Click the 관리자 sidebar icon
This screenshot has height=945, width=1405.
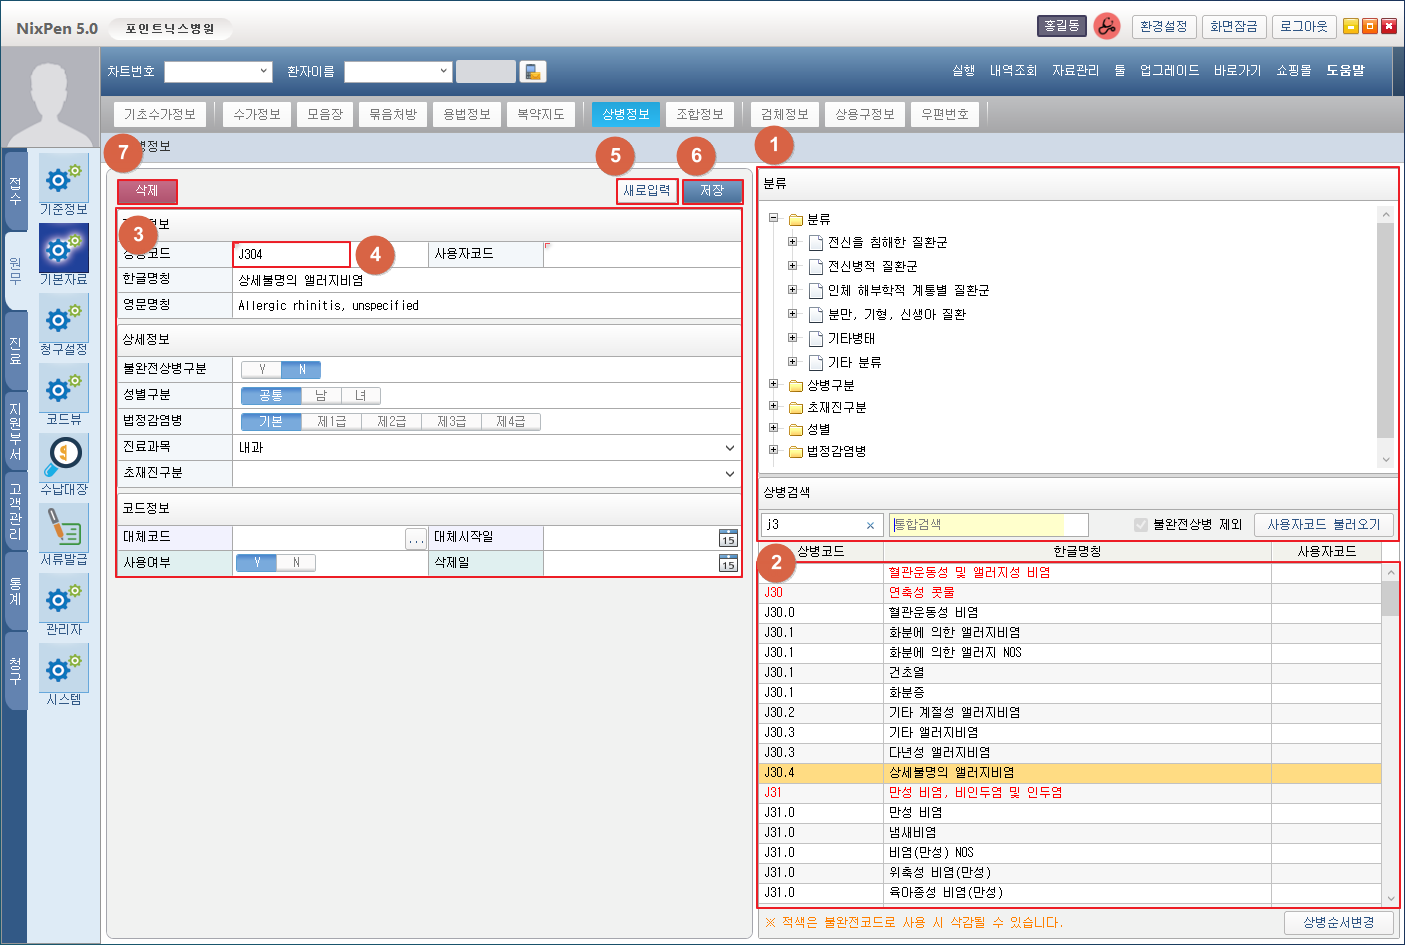(x=64, y=600)
